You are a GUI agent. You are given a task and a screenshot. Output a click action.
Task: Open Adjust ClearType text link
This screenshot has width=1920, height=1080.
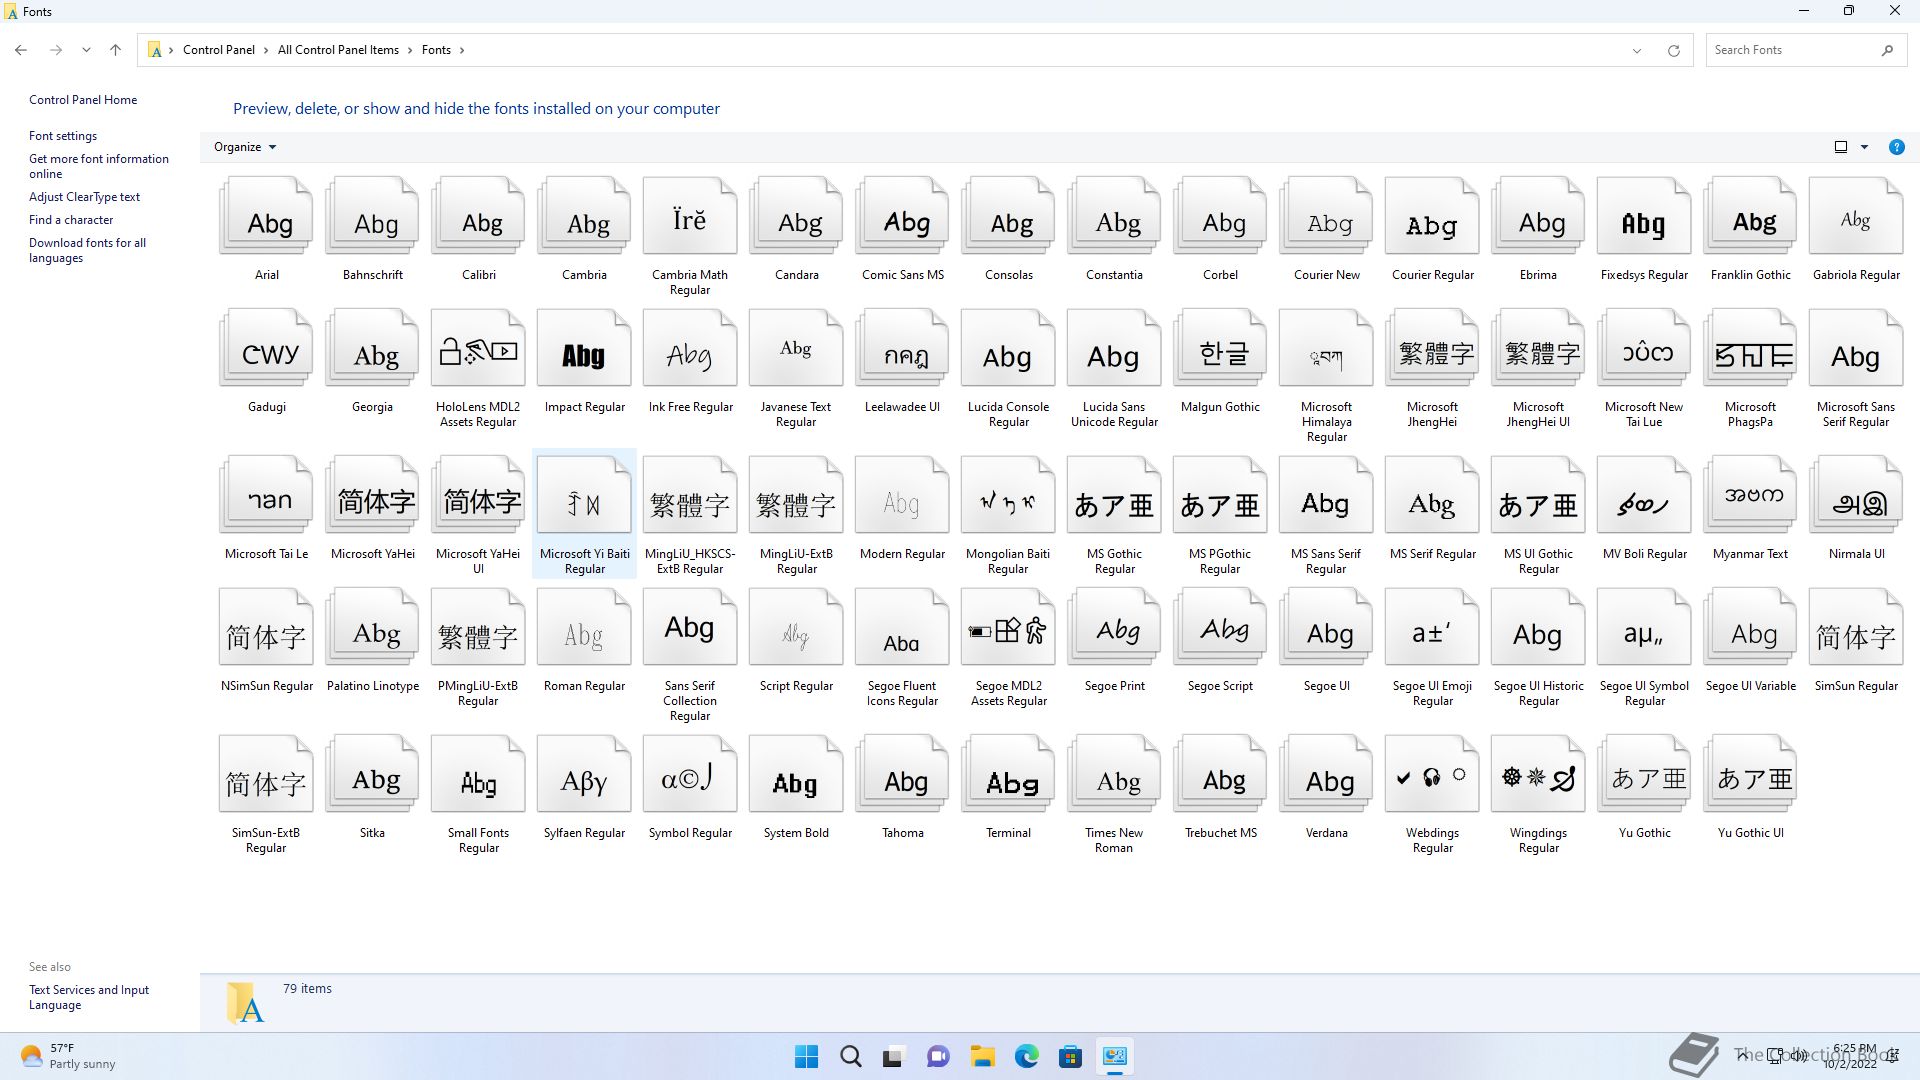click(84, 197)
